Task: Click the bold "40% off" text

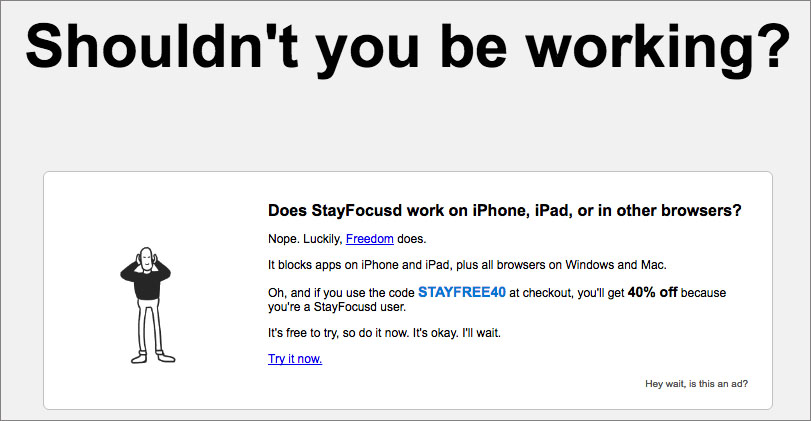Action: [652, 292]
